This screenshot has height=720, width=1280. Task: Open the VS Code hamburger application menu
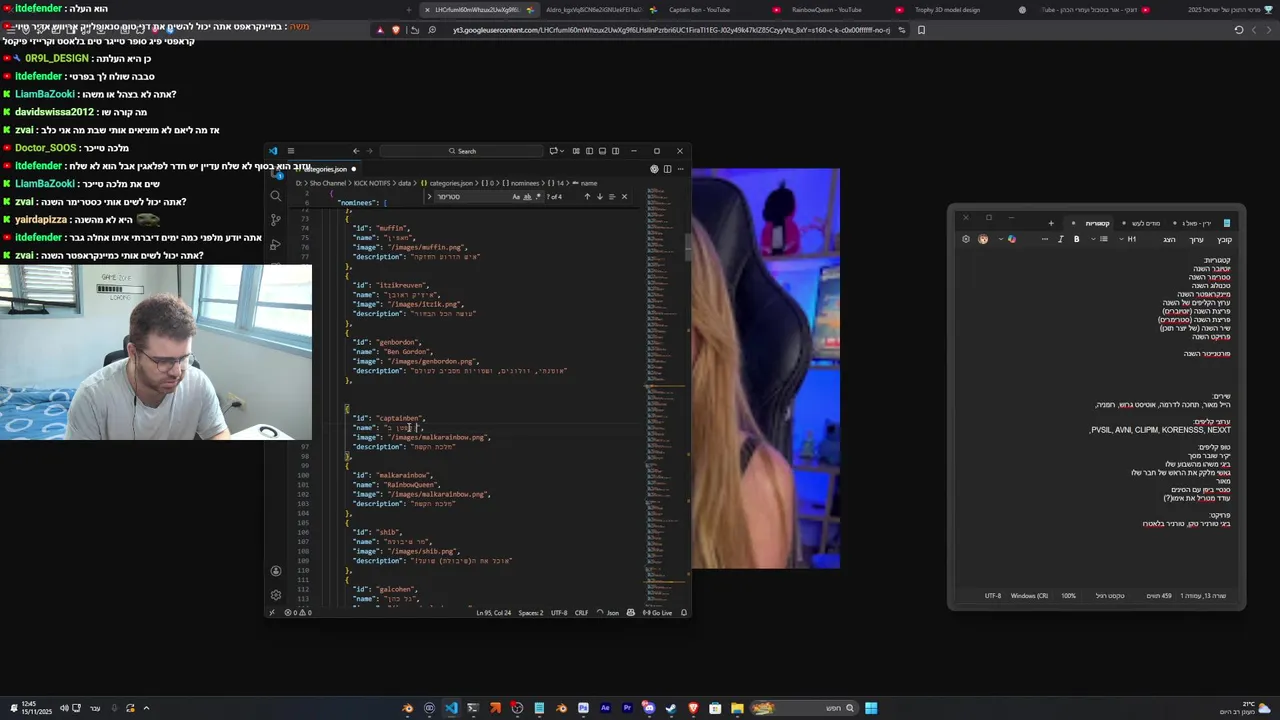coord(291,151)
